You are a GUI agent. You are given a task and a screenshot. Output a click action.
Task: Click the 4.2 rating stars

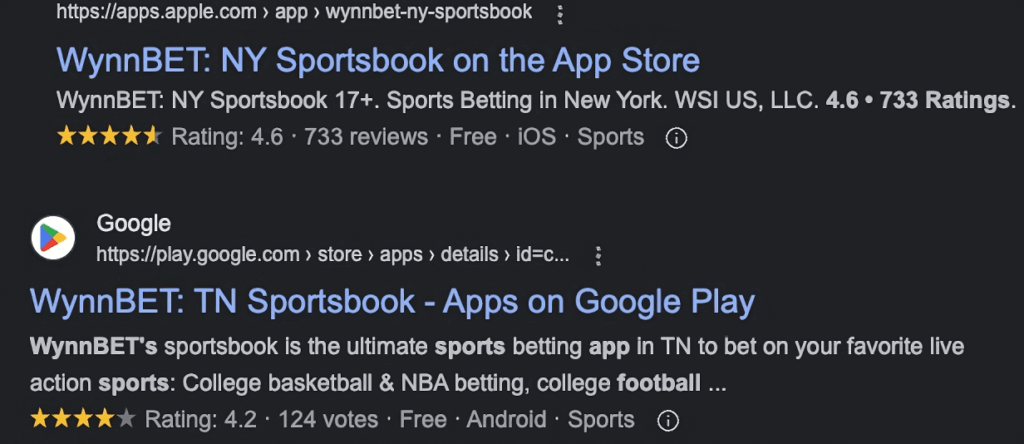click(82, 420)
